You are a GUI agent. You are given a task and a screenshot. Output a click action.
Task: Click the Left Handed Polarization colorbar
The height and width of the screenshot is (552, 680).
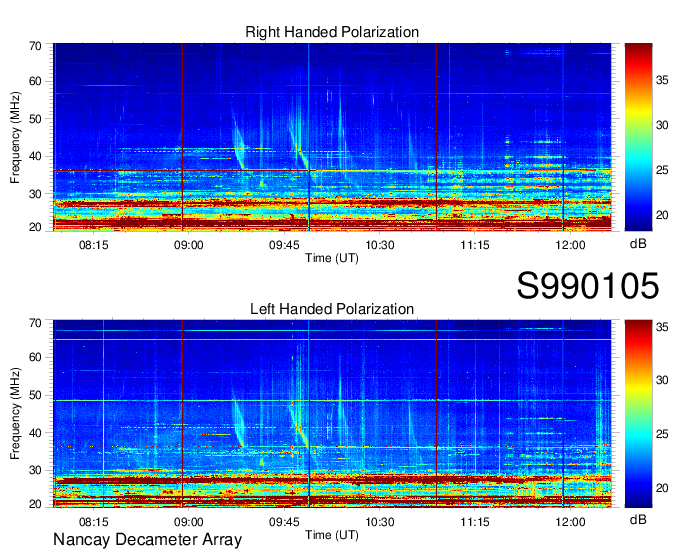(638, 414)
